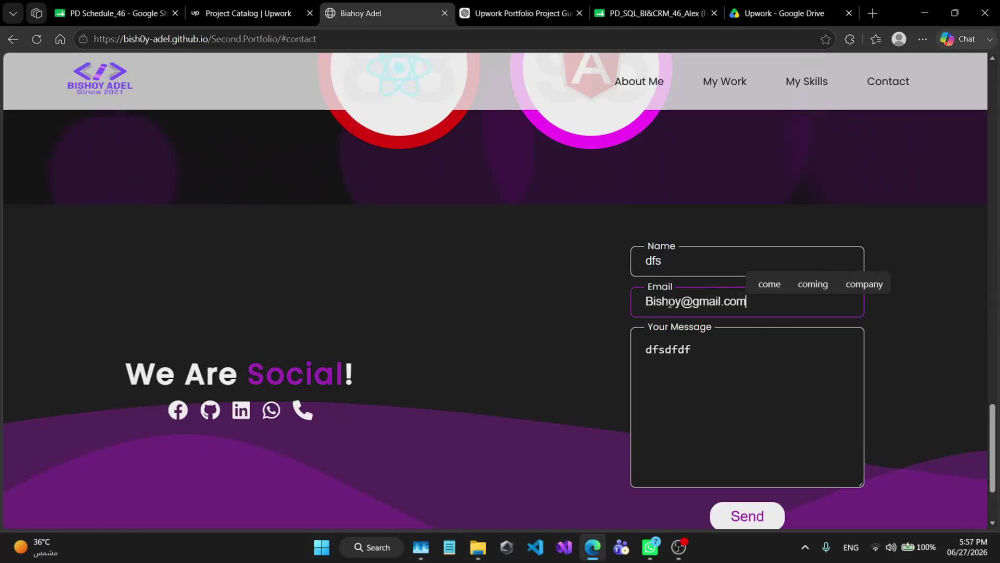Viewport: 1000px width, 563px height.
Task: Click the page vertical scrollbar thumb
Action: pos(992,448)
